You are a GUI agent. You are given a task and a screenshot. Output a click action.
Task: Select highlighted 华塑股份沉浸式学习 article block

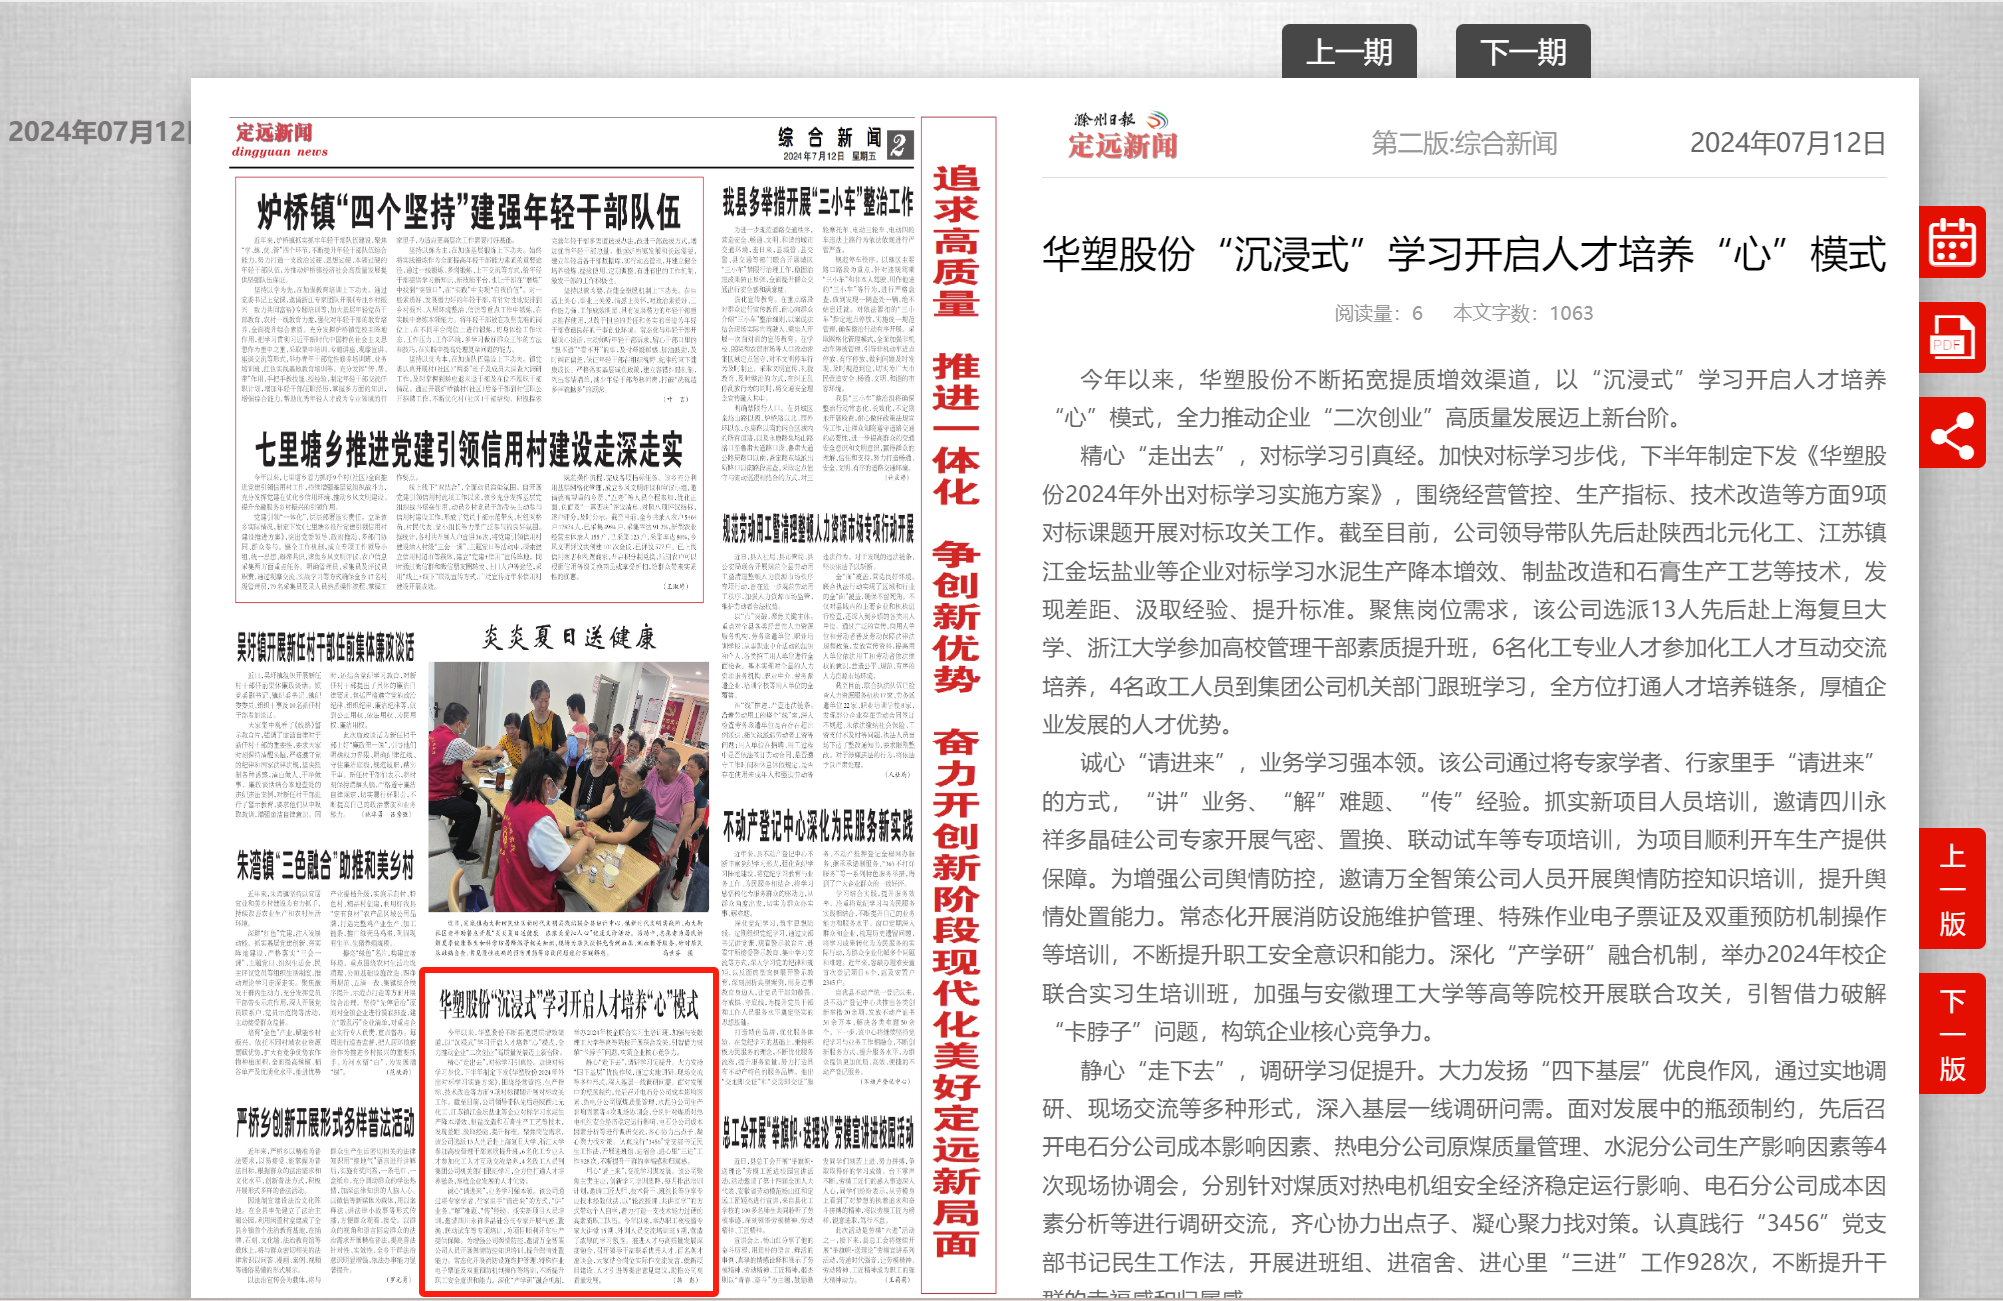(x=568, y=1130)
